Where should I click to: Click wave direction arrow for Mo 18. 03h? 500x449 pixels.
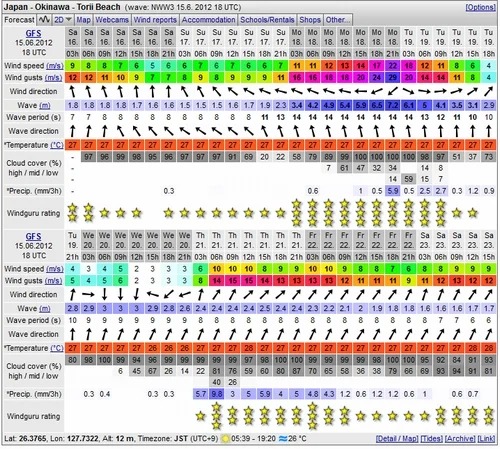[296, 131]
